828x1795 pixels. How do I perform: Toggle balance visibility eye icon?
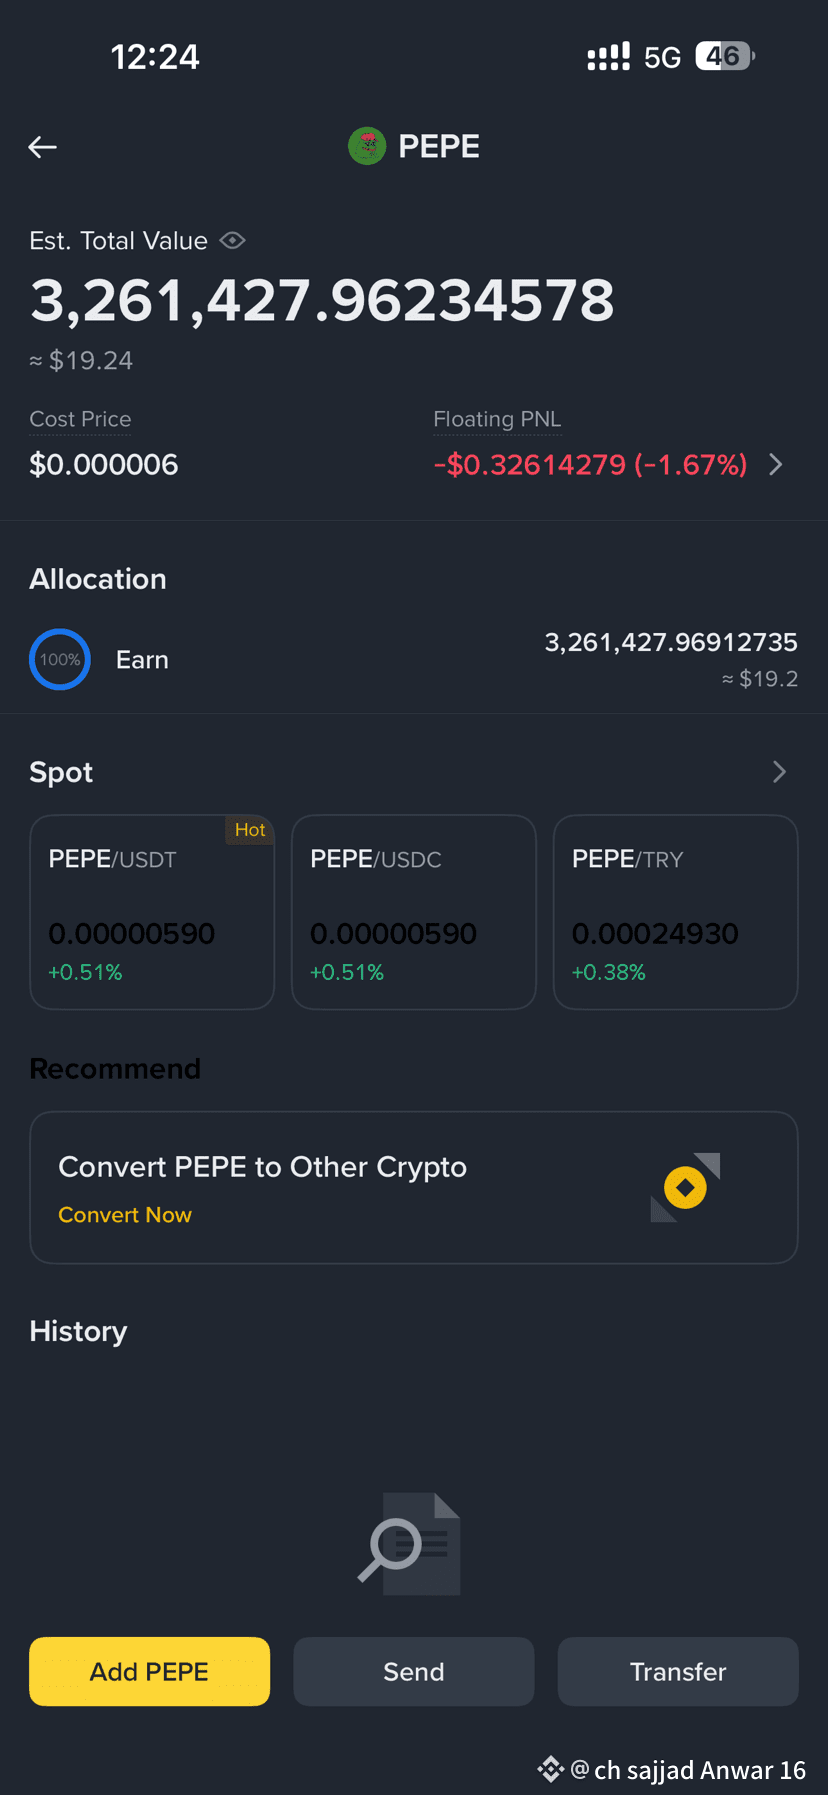(233, 240)
